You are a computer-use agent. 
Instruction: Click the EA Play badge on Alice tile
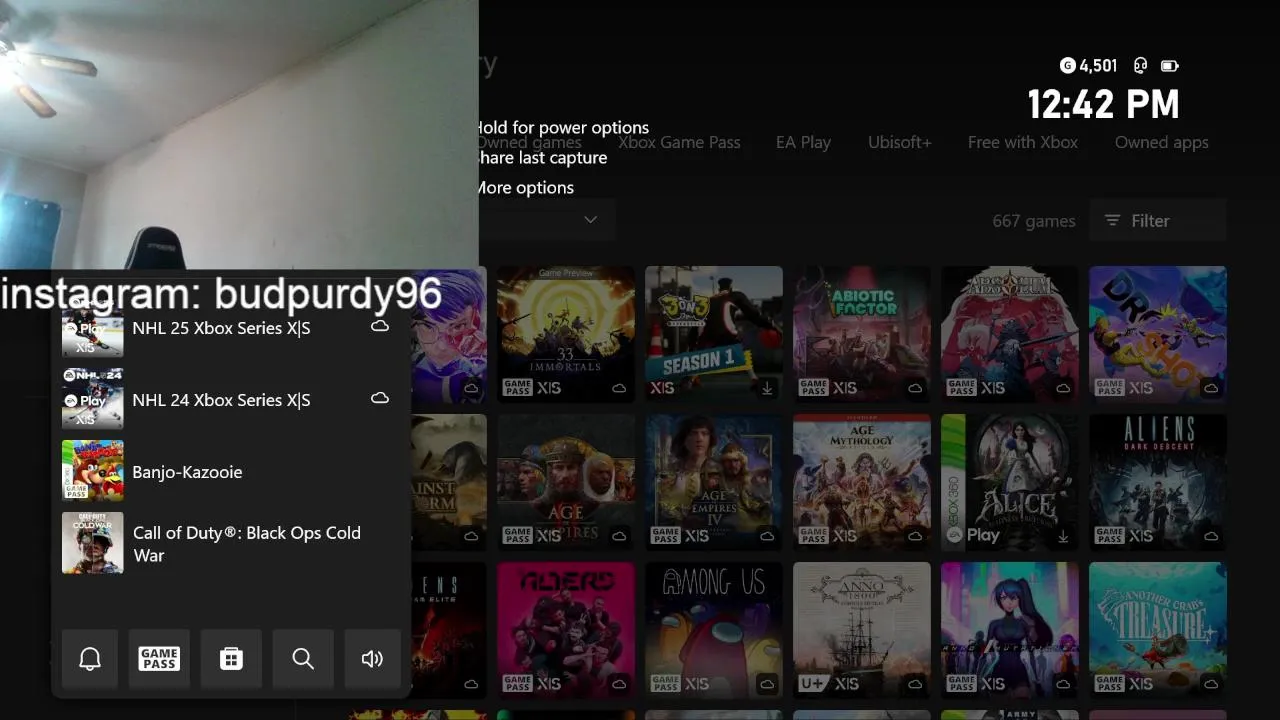[973, 535]
